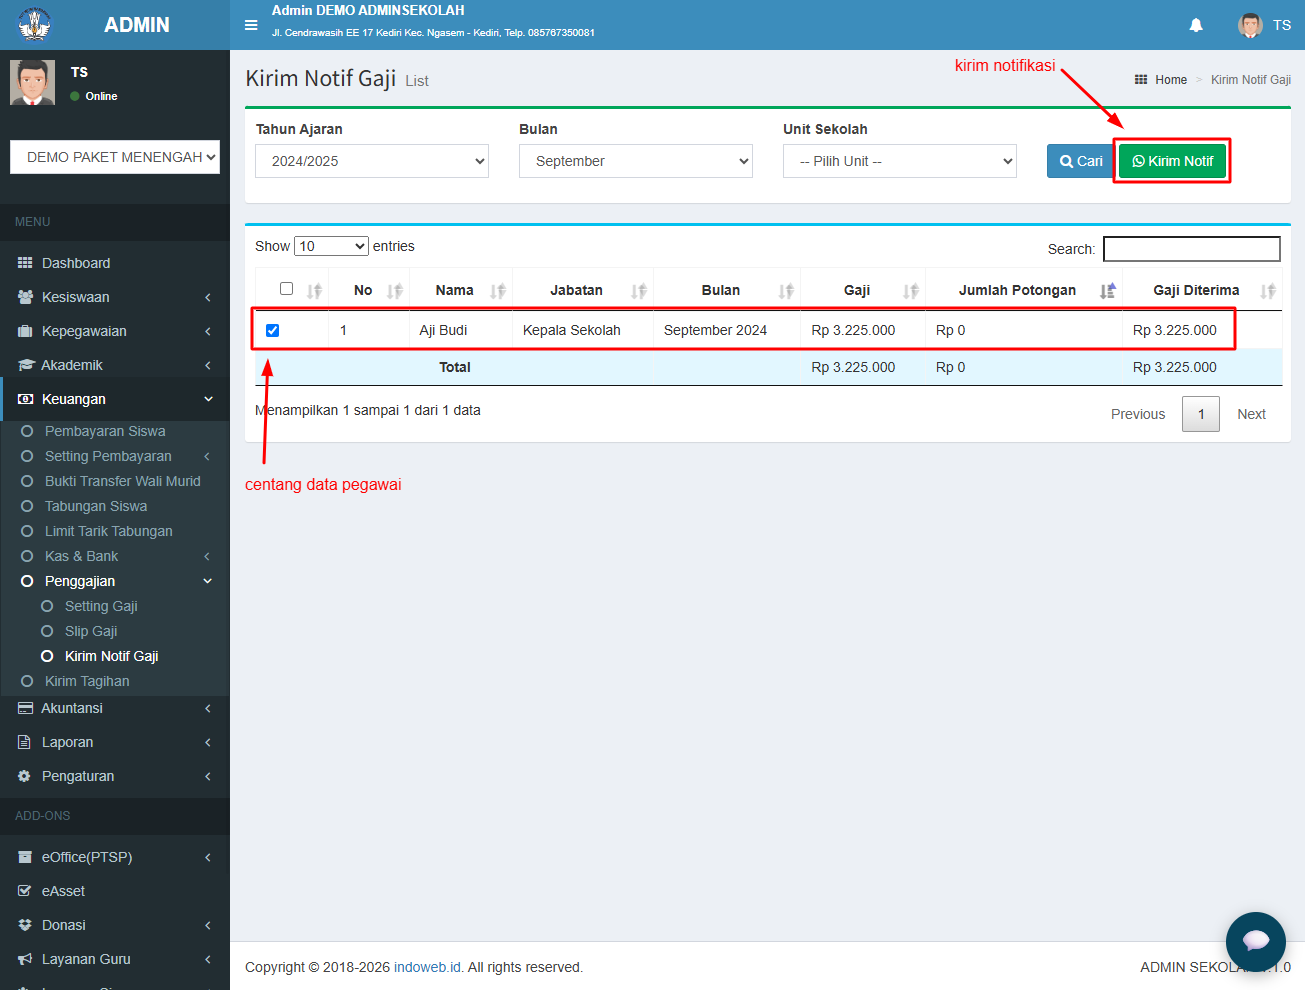
Task: Click the green Kirim Notif button
Action: (1172, 161)
